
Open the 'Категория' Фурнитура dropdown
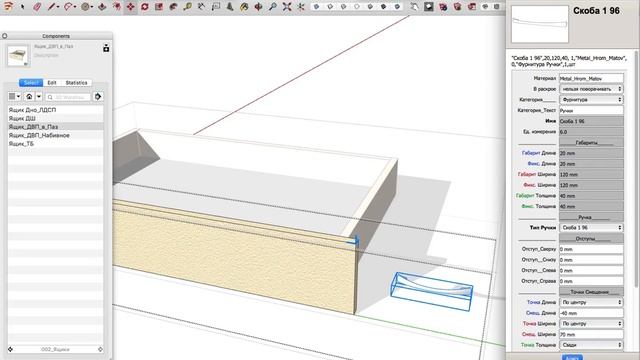tap(591, 100)
